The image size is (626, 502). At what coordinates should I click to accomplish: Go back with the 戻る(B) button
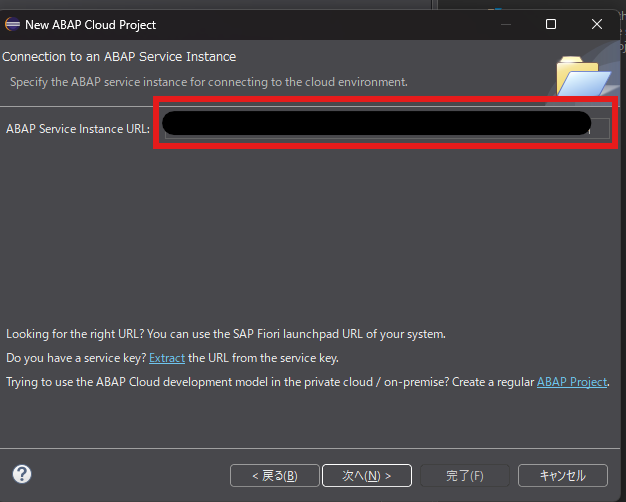[275, 475]
